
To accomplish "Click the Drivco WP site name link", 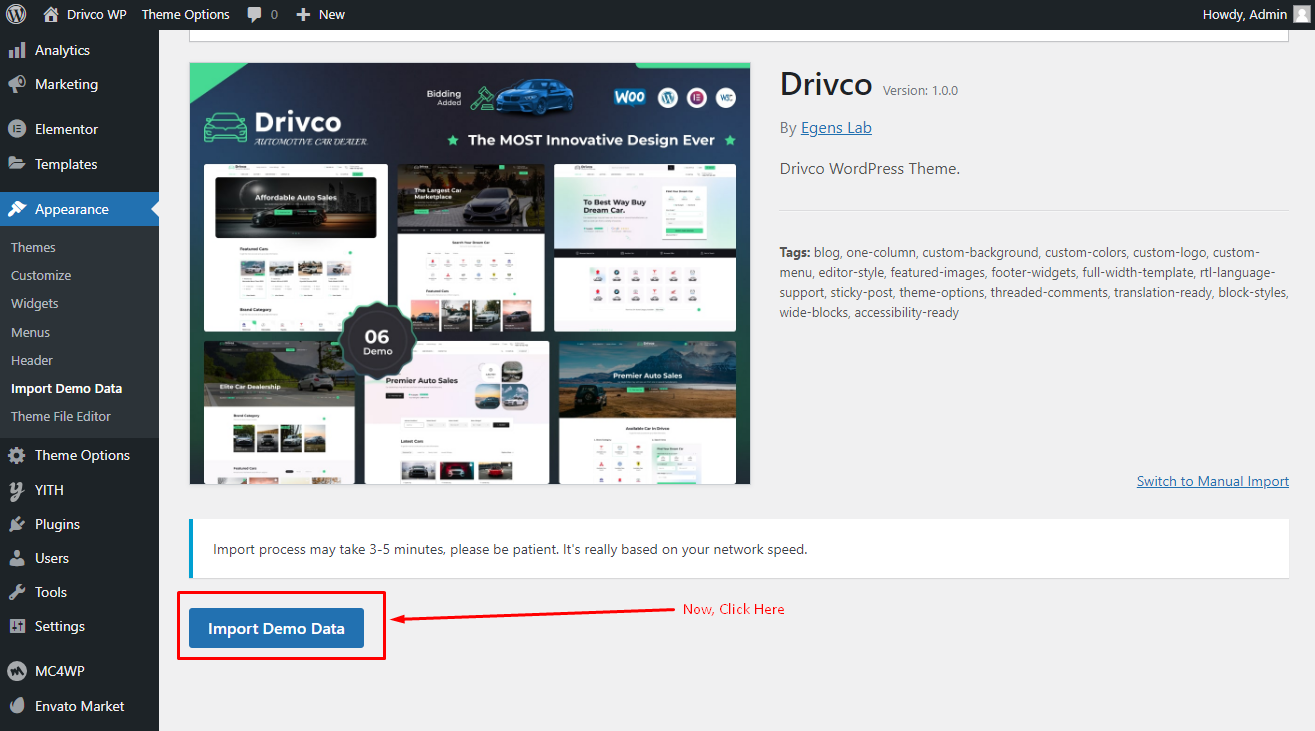I will (x=96, y=14).
